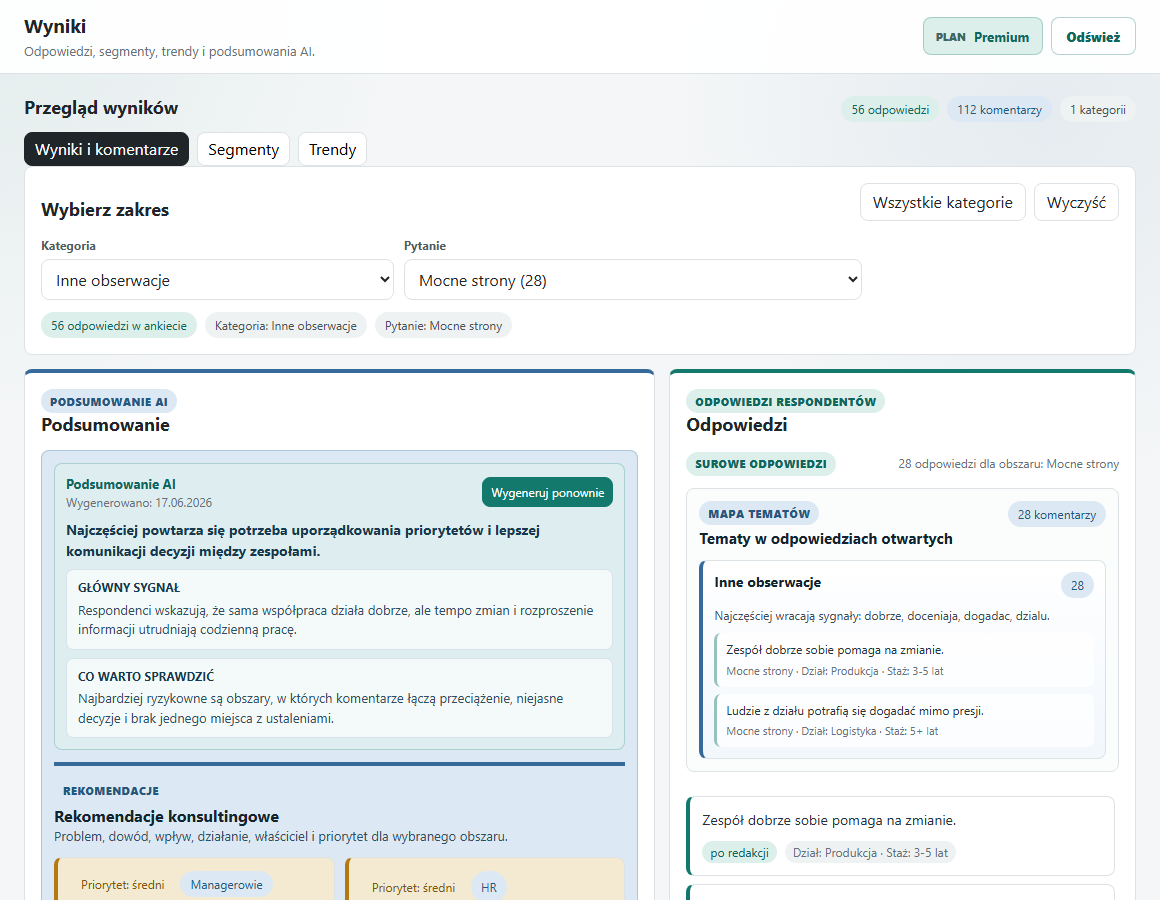Click the Managerowie tag on recommendation card
The image size is (1160, 900).
point(226,885)
